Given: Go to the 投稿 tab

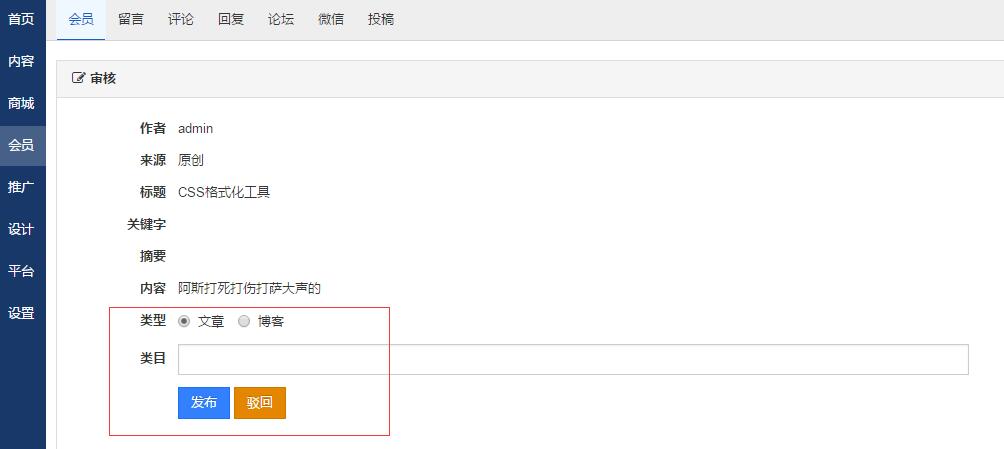Looking at the screenshot, I should point(381,19).
